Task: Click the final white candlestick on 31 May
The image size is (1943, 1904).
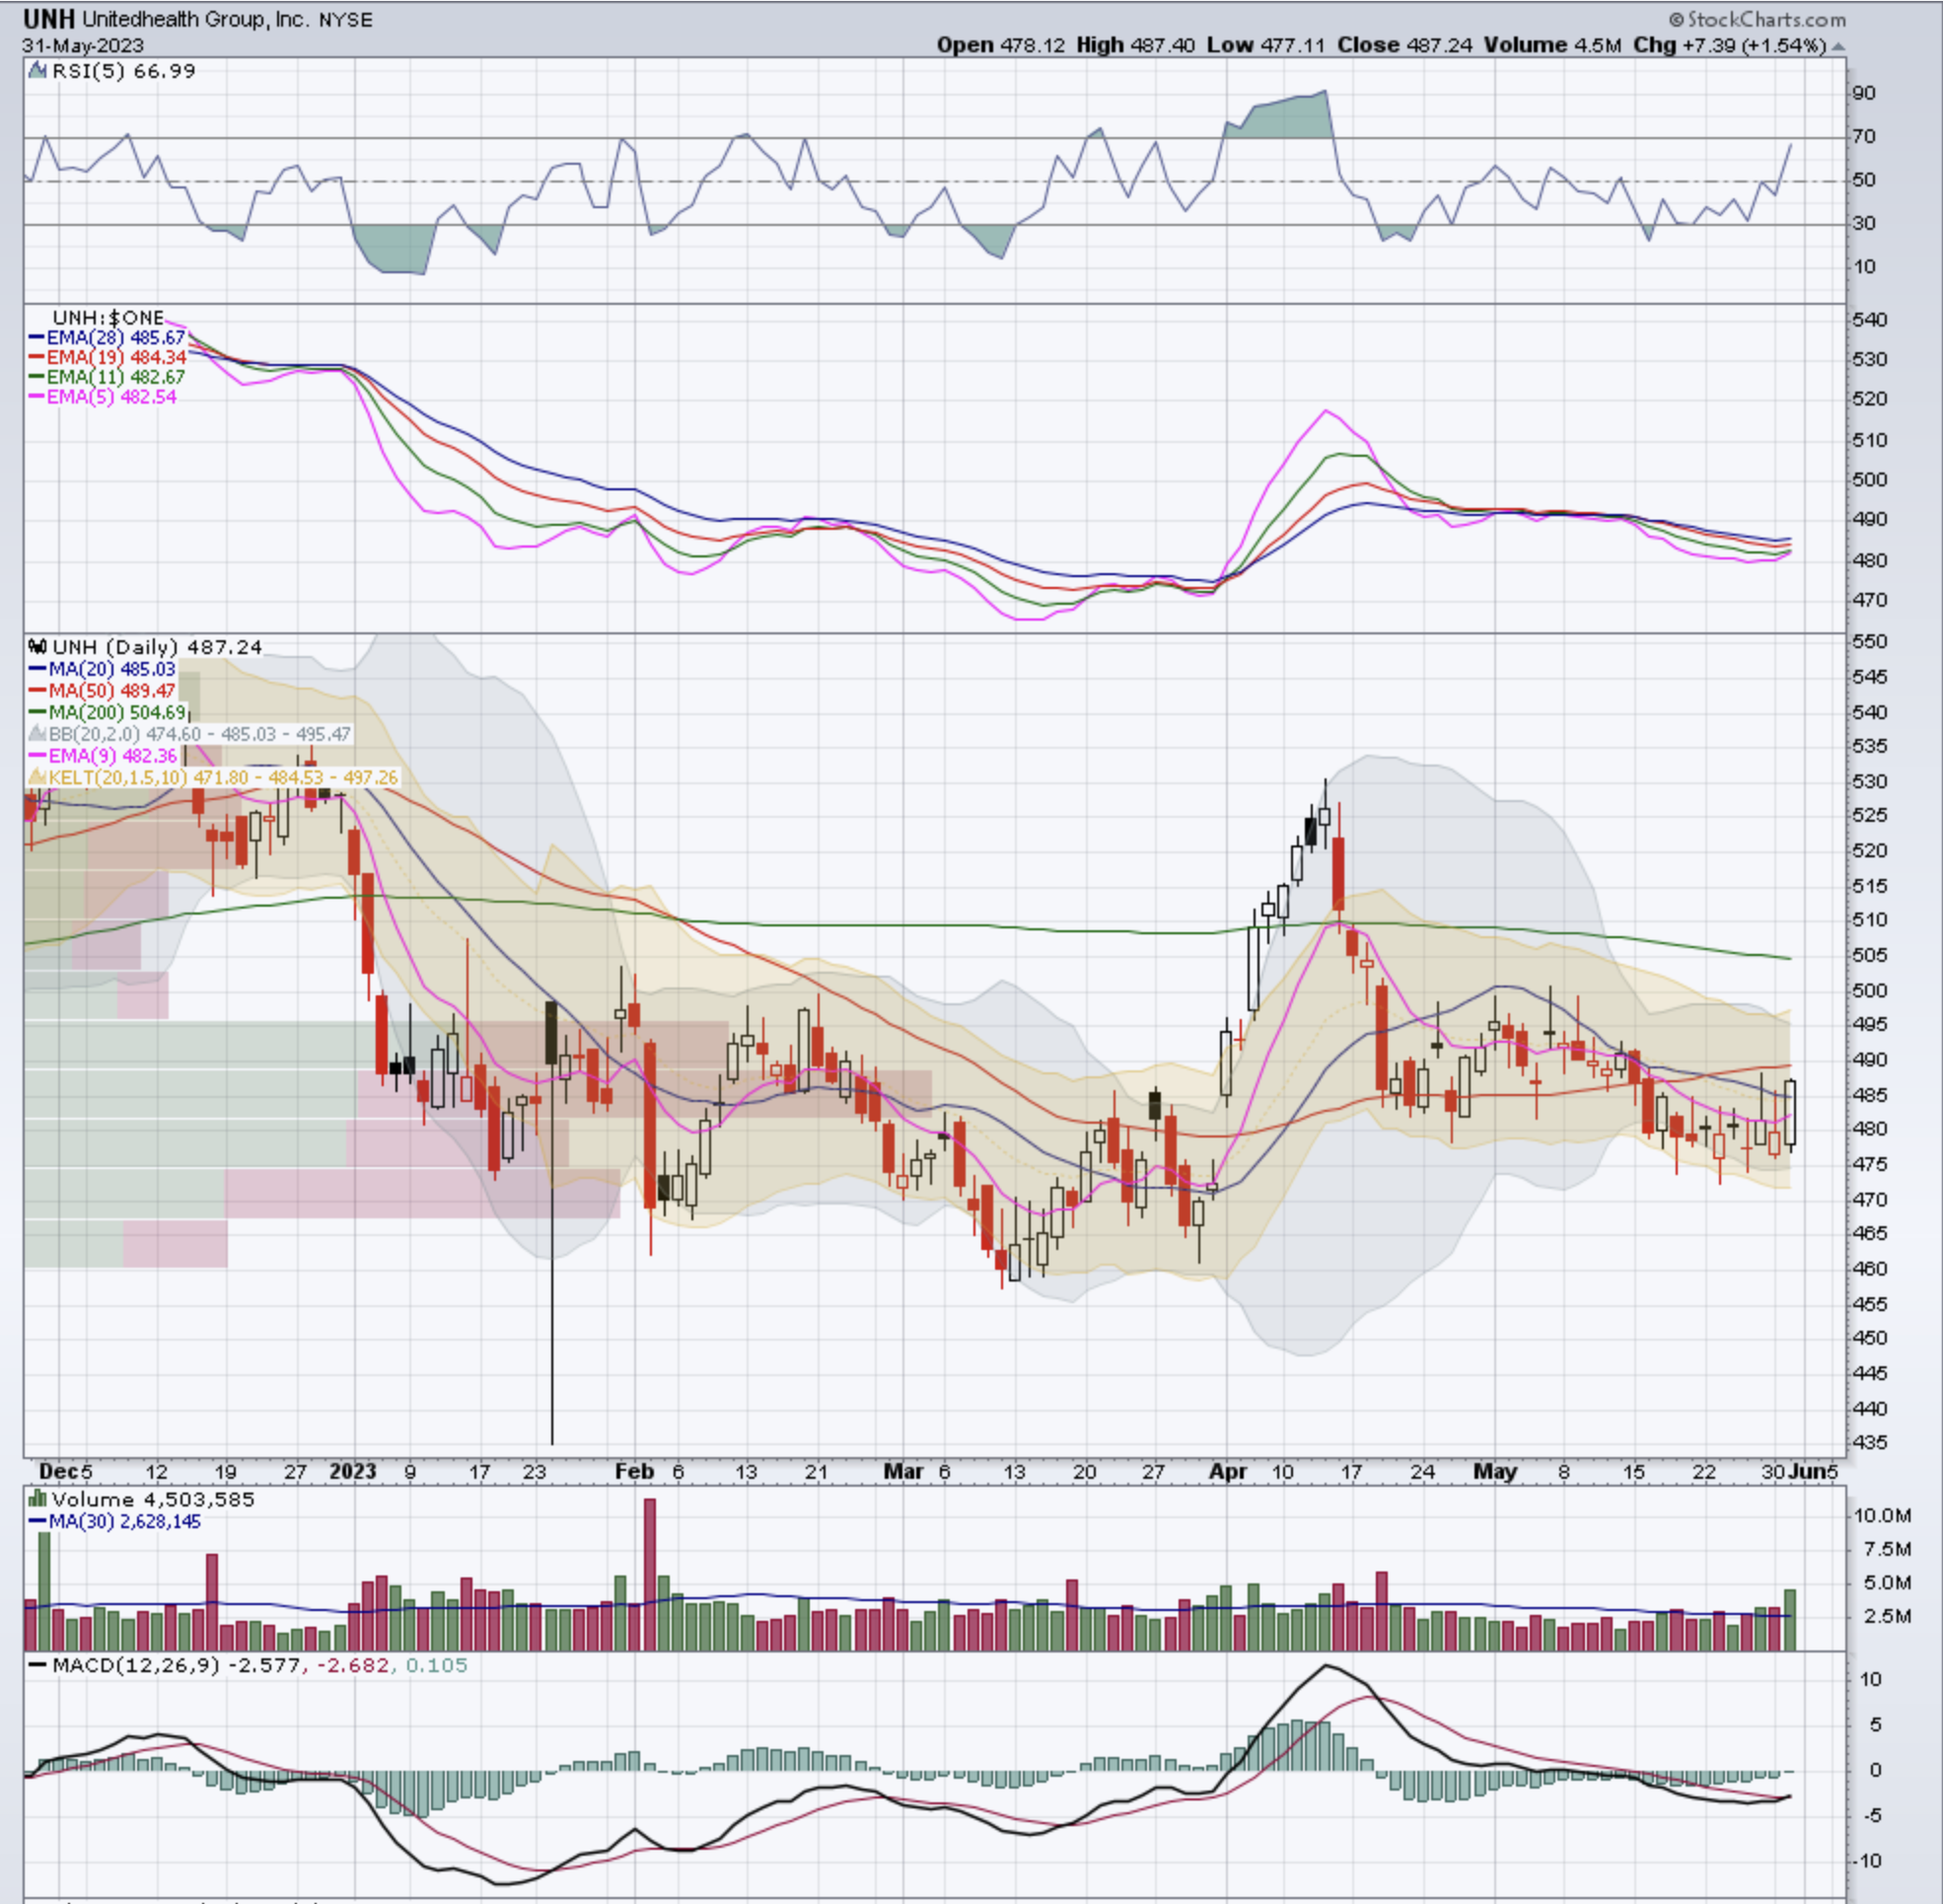Action: click(x=1790, y=1113)
